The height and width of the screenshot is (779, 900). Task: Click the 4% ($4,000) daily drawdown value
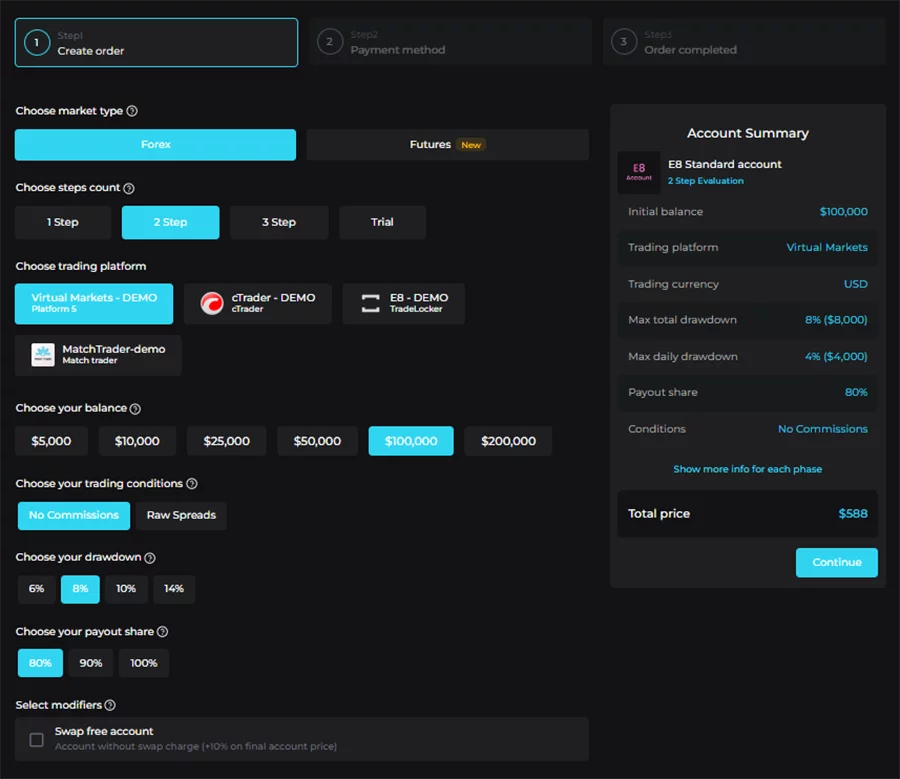(x=836, y=356)
